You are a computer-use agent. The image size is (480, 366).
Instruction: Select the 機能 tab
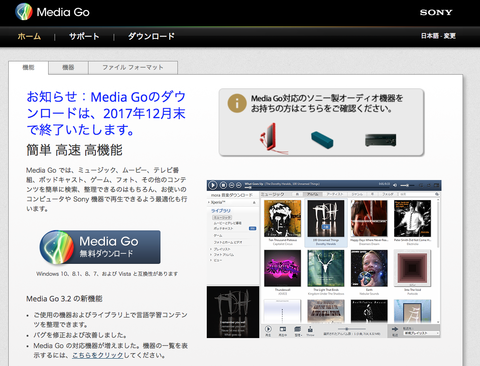[28, 68]
